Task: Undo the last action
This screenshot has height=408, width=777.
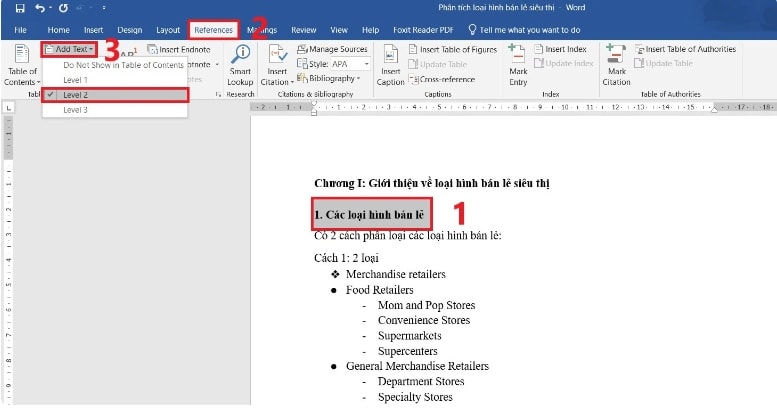Action: click(x=40, y=8)
